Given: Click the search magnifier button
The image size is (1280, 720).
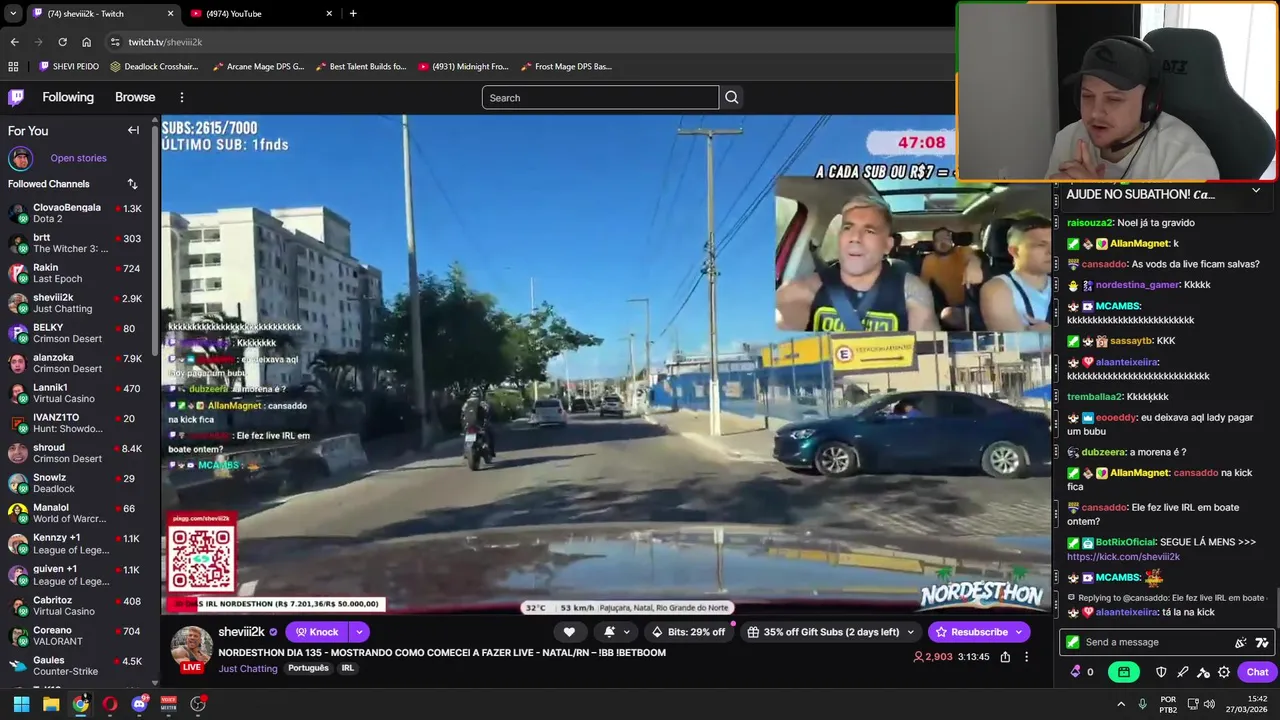Looking at the screenshot, I should click(x=731, y=97).
